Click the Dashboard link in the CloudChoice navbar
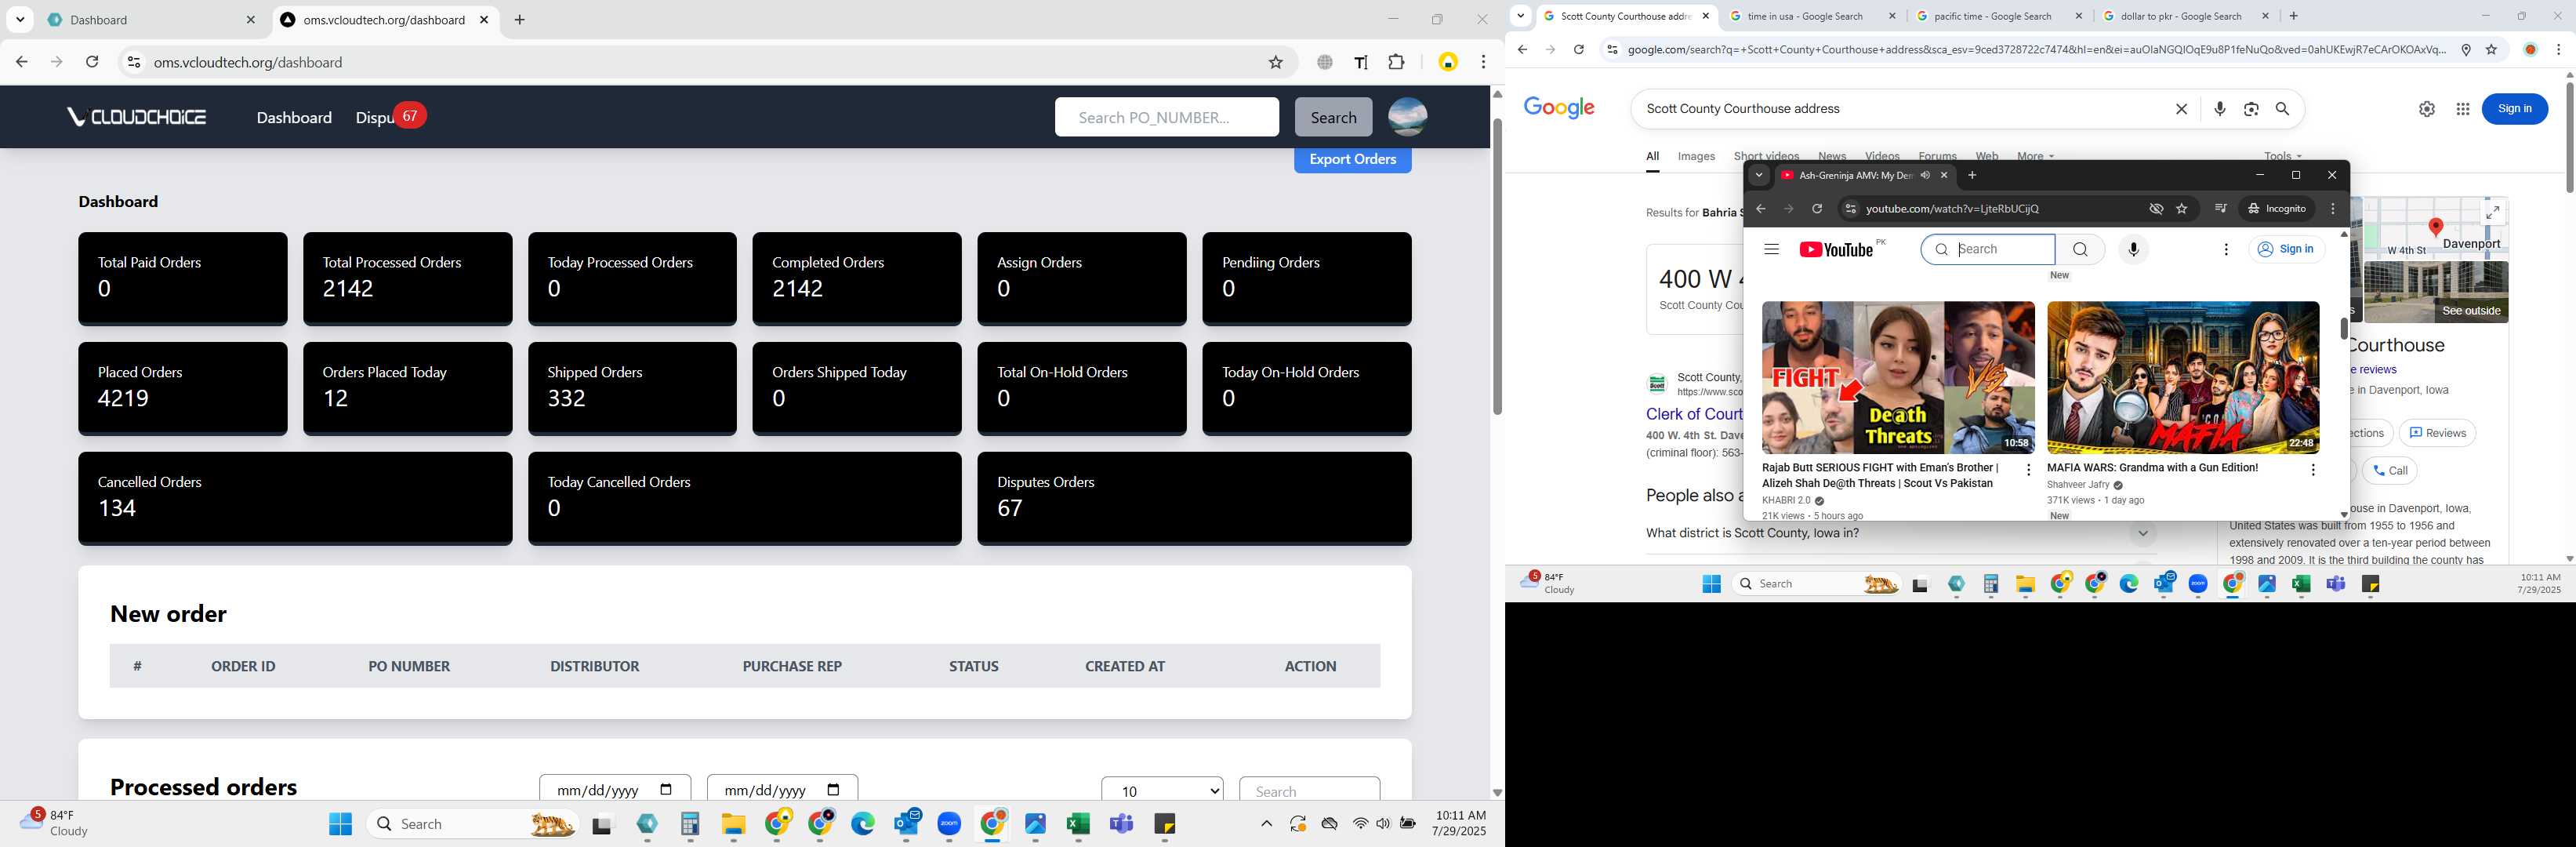The image size is (2576, 847). (x=294, y=118)
